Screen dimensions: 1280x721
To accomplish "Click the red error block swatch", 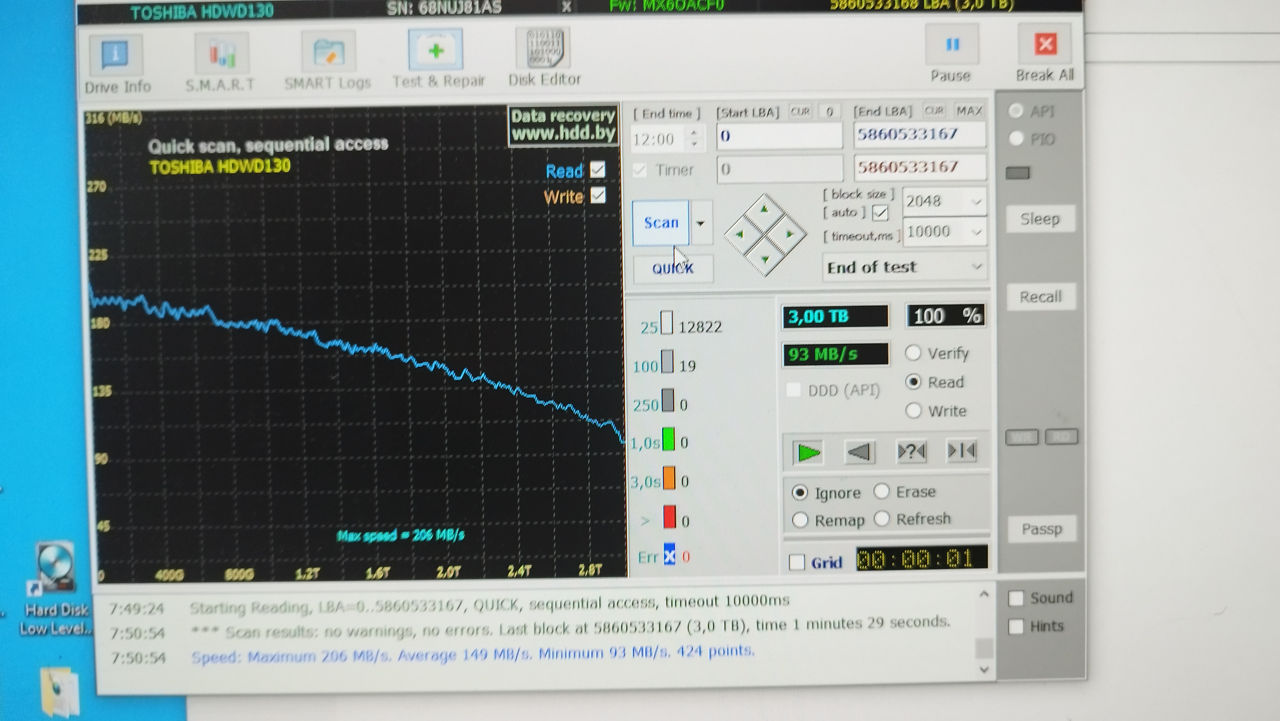I will coord(669,518).
